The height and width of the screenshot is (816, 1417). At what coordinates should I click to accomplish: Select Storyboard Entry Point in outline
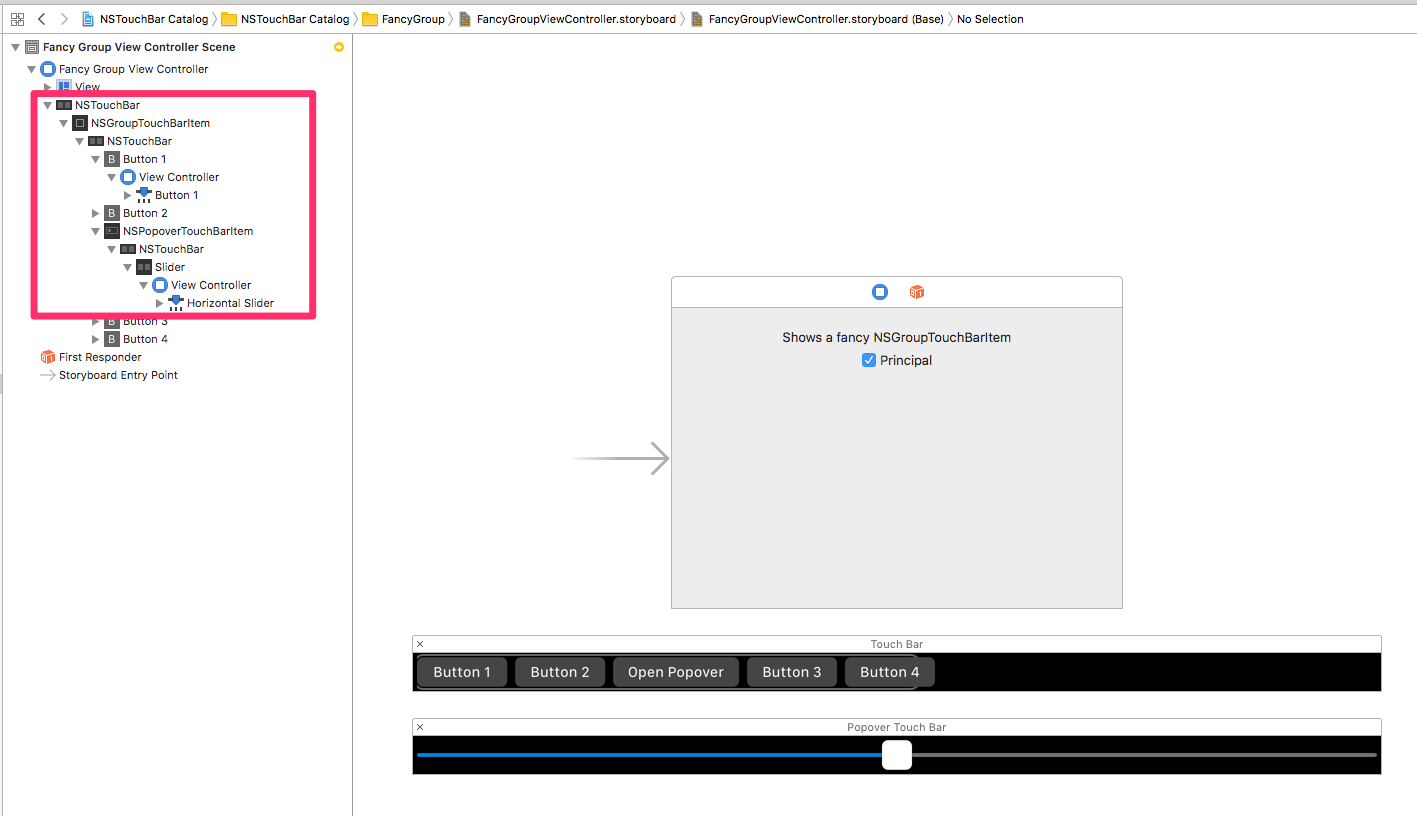(118, 375)
